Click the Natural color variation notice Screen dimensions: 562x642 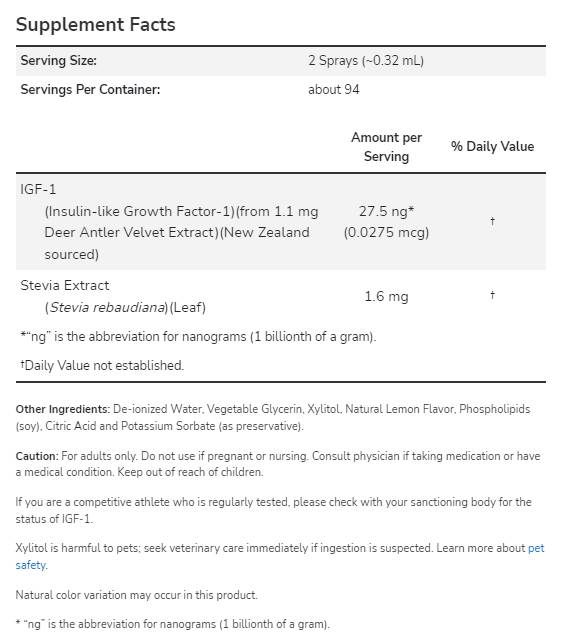[x=137, y=595]
